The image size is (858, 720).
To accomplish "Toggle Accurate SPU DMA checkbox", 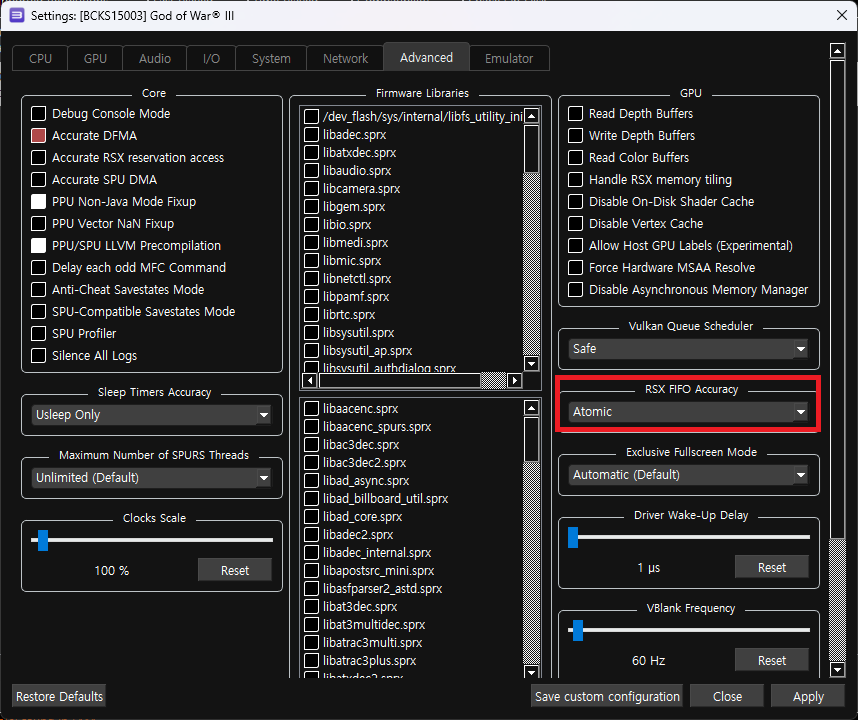I will coord(38,179).
